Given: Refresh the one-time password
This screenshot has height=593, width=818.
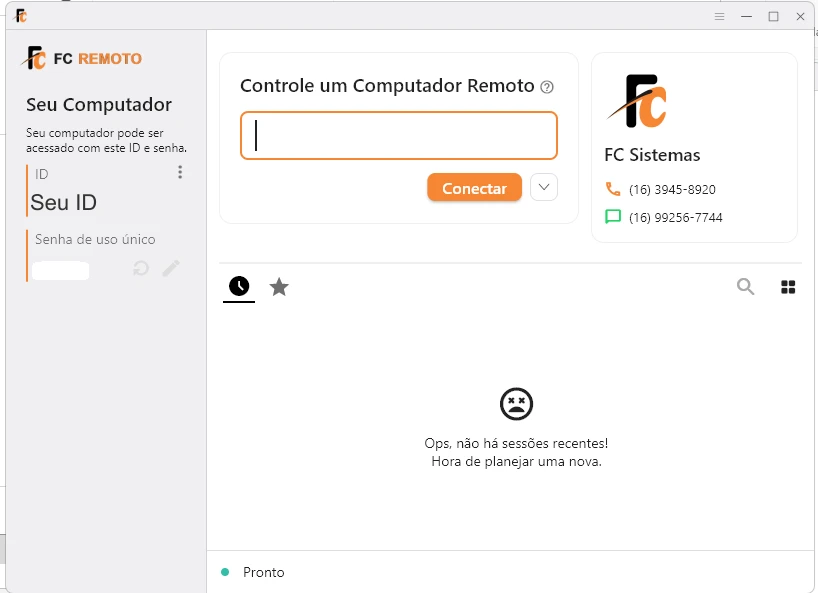Looking at the screenshot, I should coord(141,269).
